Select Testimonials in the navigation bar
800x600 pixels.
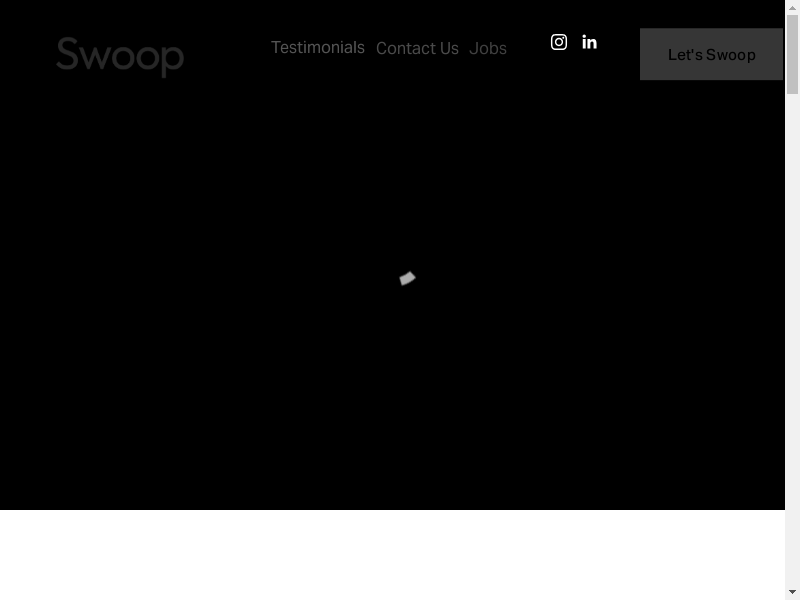click(317, 47)
